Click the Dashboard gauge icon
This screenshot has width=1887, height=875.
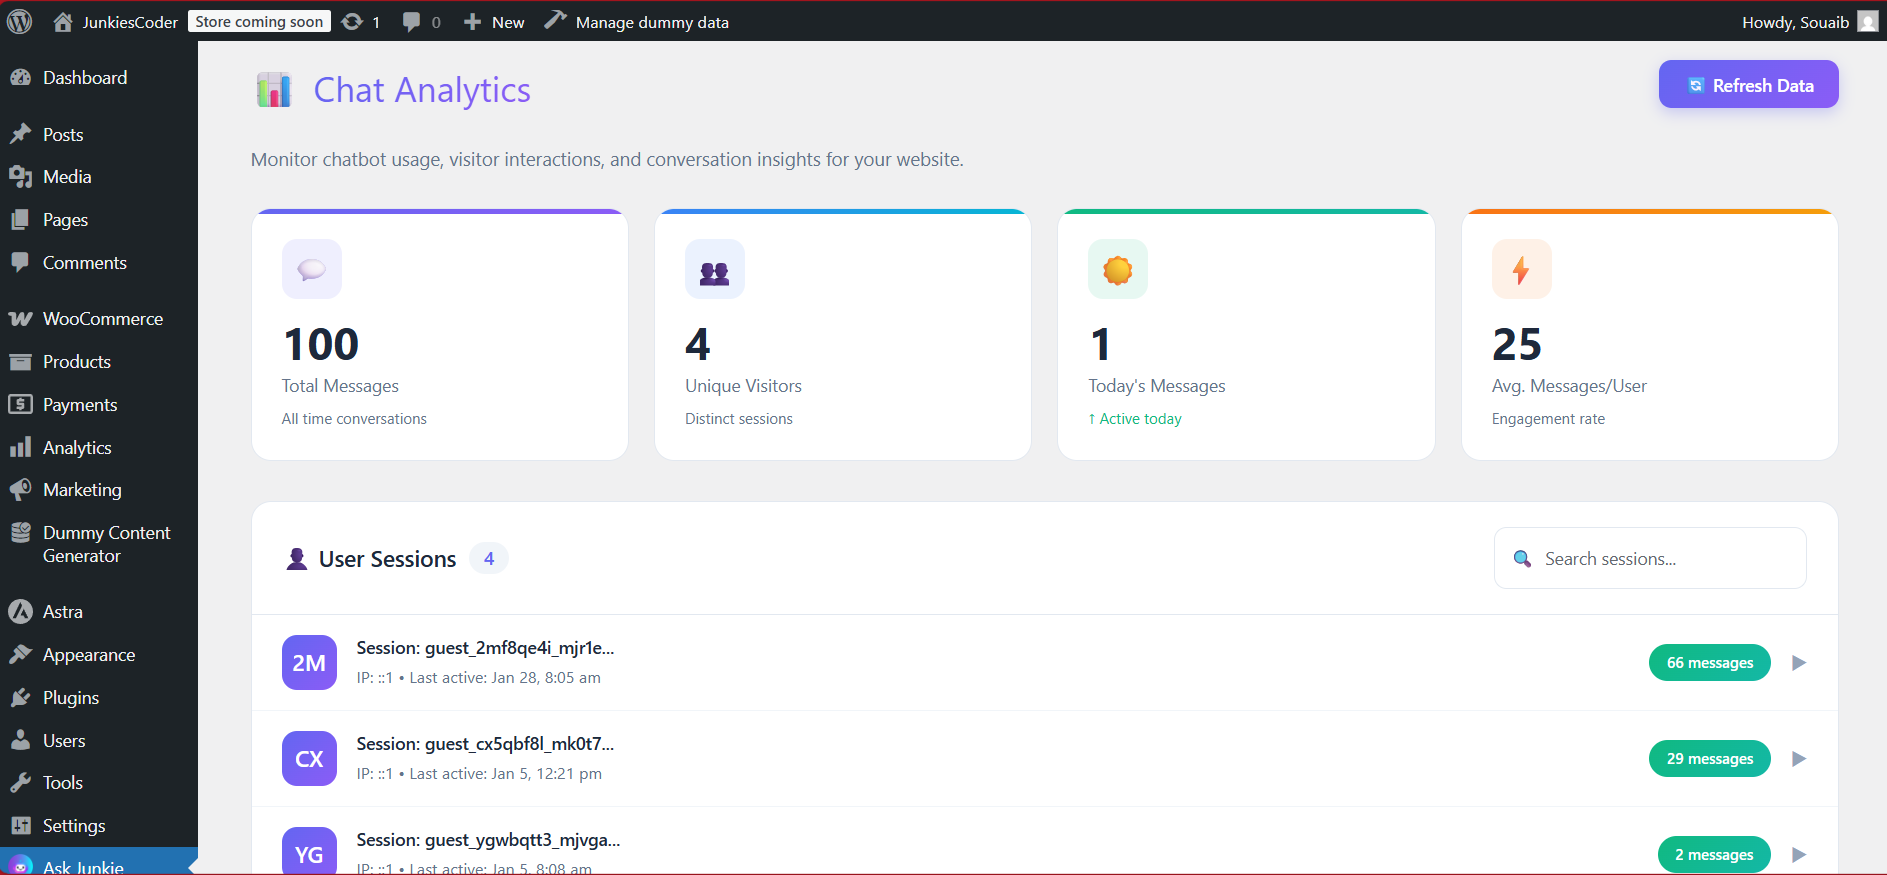[20, 78]
